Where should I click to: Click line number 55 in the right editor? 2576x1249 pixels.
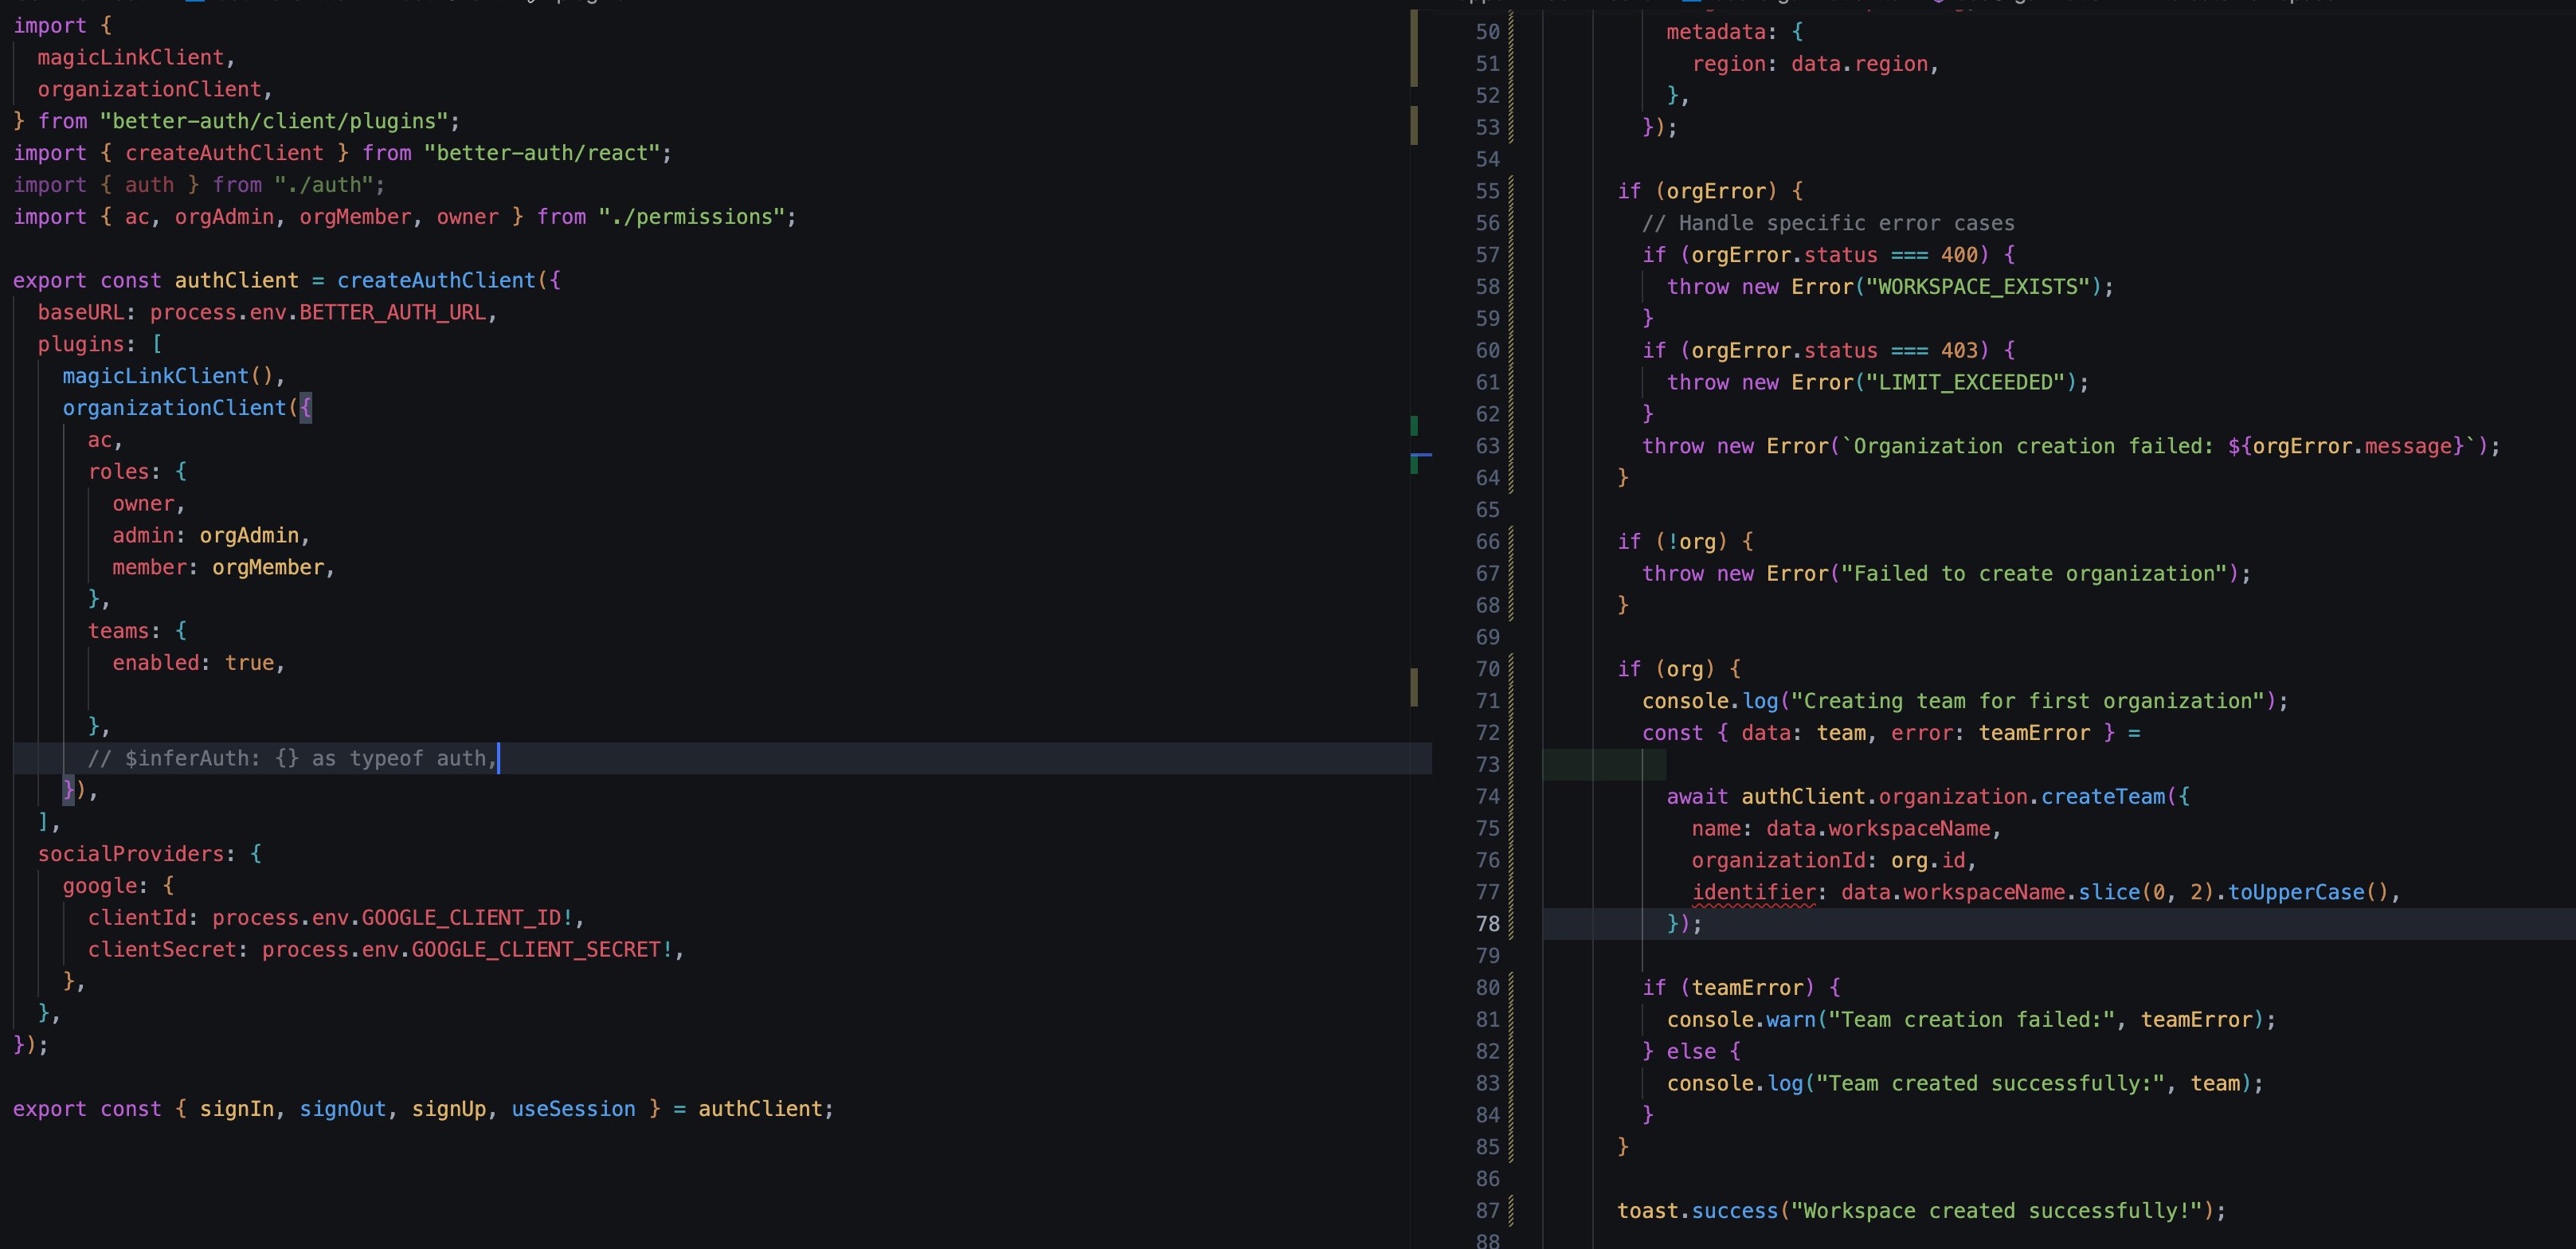click(1487, 191)
